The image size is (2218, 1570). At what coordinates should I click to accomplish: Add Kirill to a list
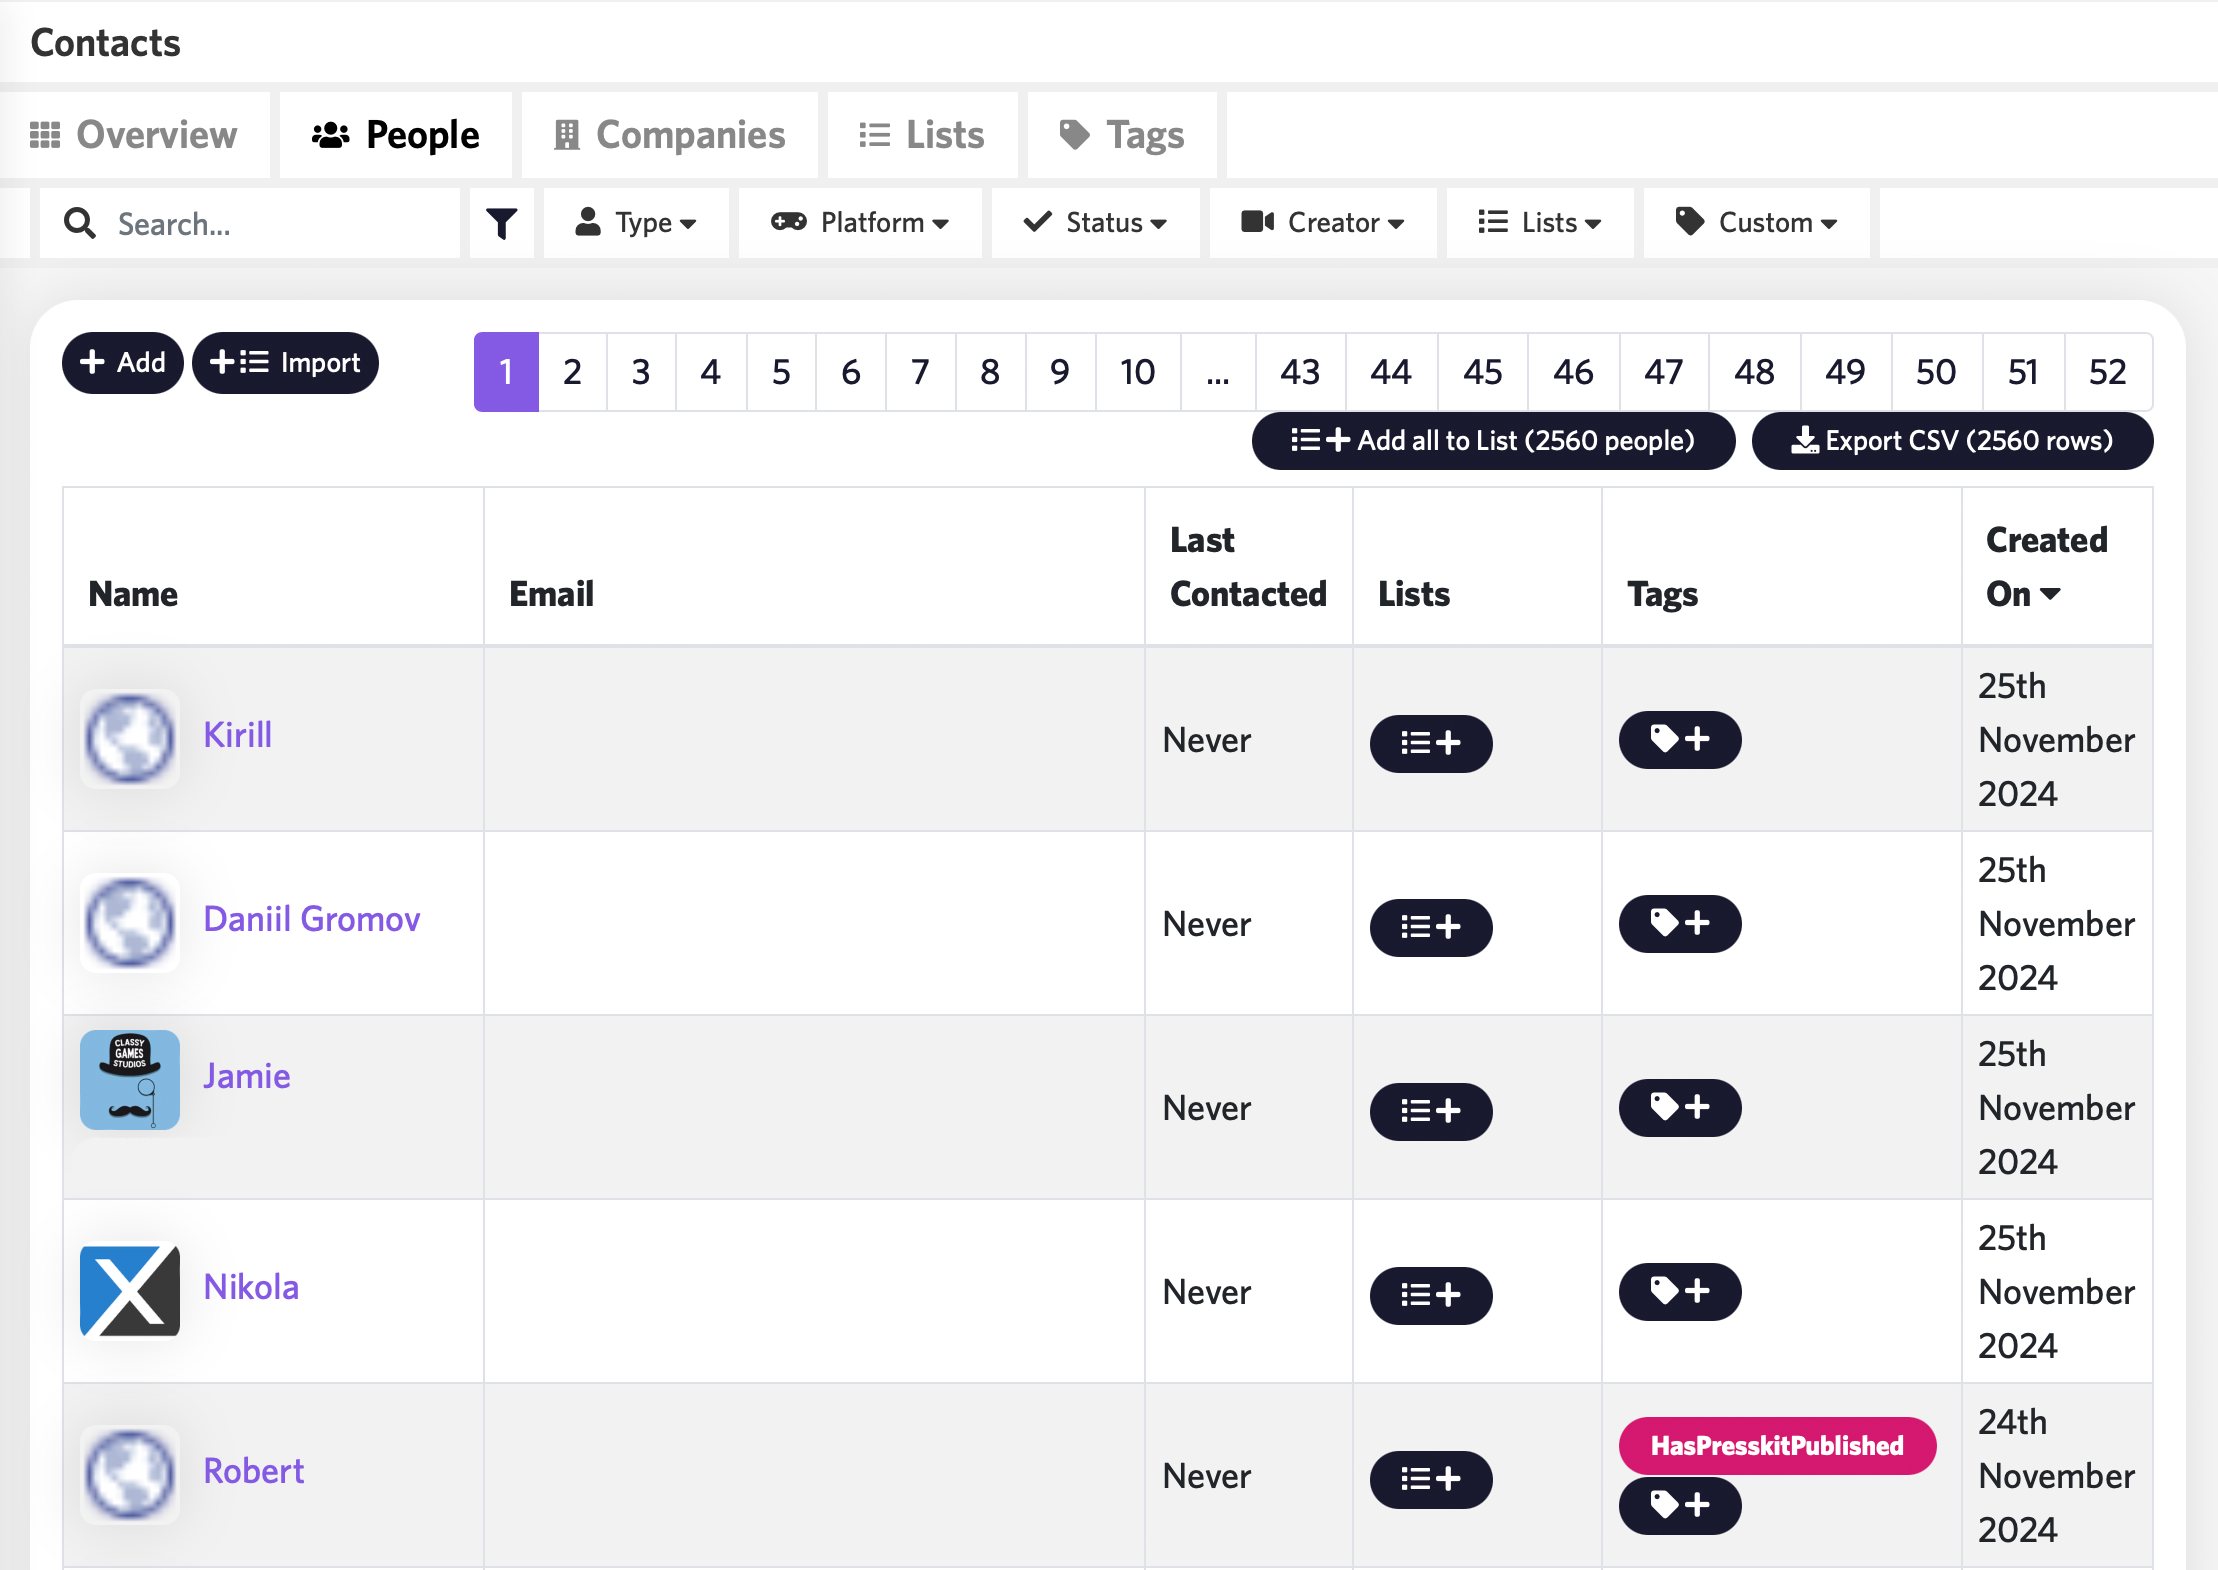tap(1430, 743)
